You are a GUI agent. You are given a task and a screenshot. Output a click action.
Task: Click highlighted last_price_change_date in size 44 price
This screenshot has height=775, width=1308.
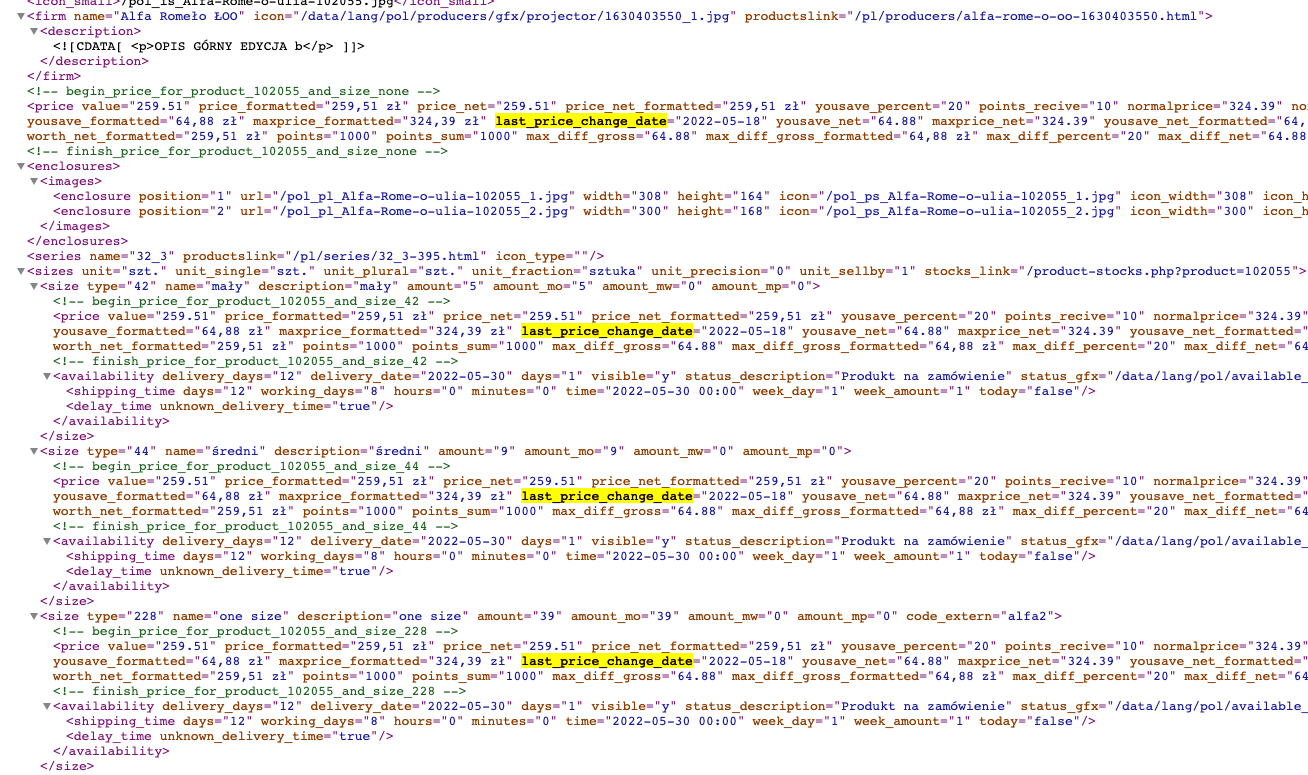pyautogui.click(x=607, y=496)
